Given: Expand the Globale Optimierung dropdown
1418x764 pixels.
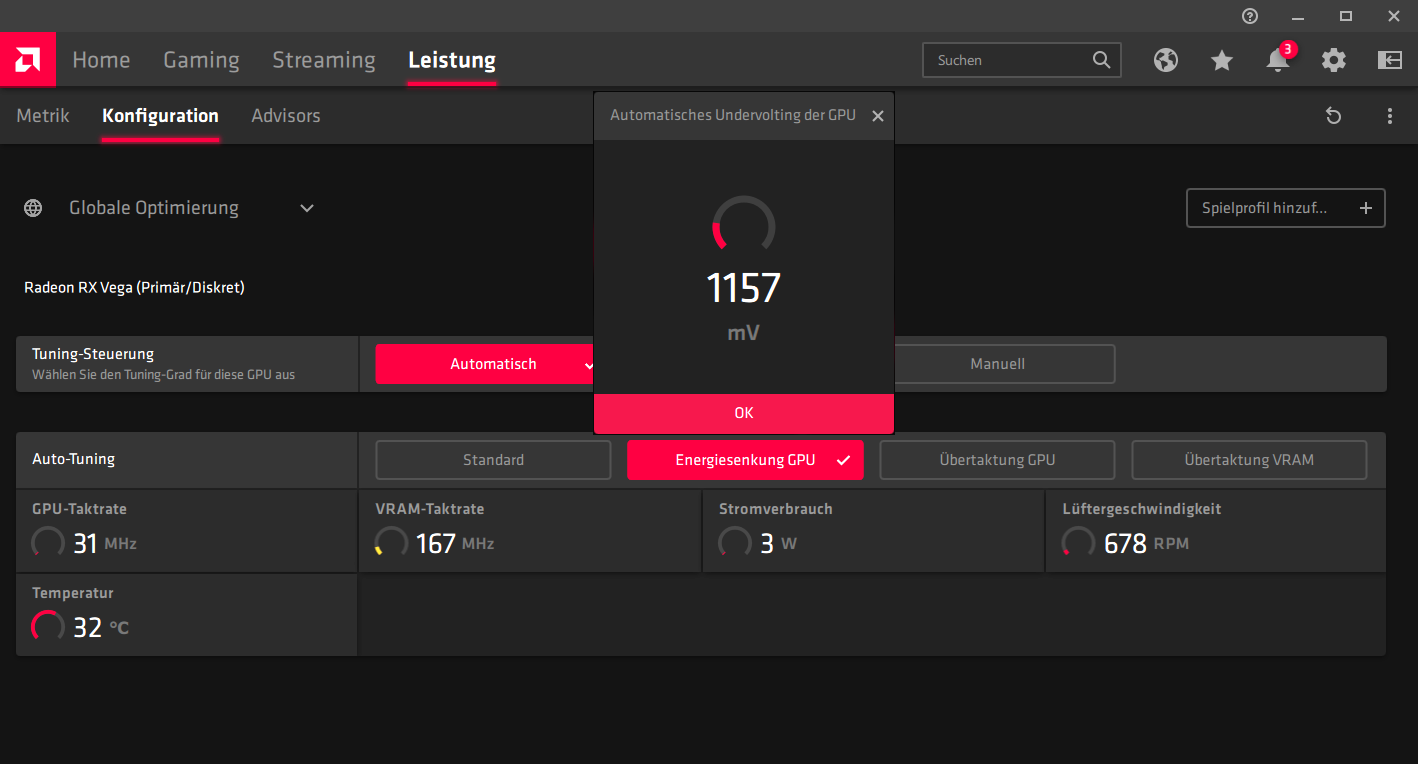Looking at the screenshot, I should (307, 208).
